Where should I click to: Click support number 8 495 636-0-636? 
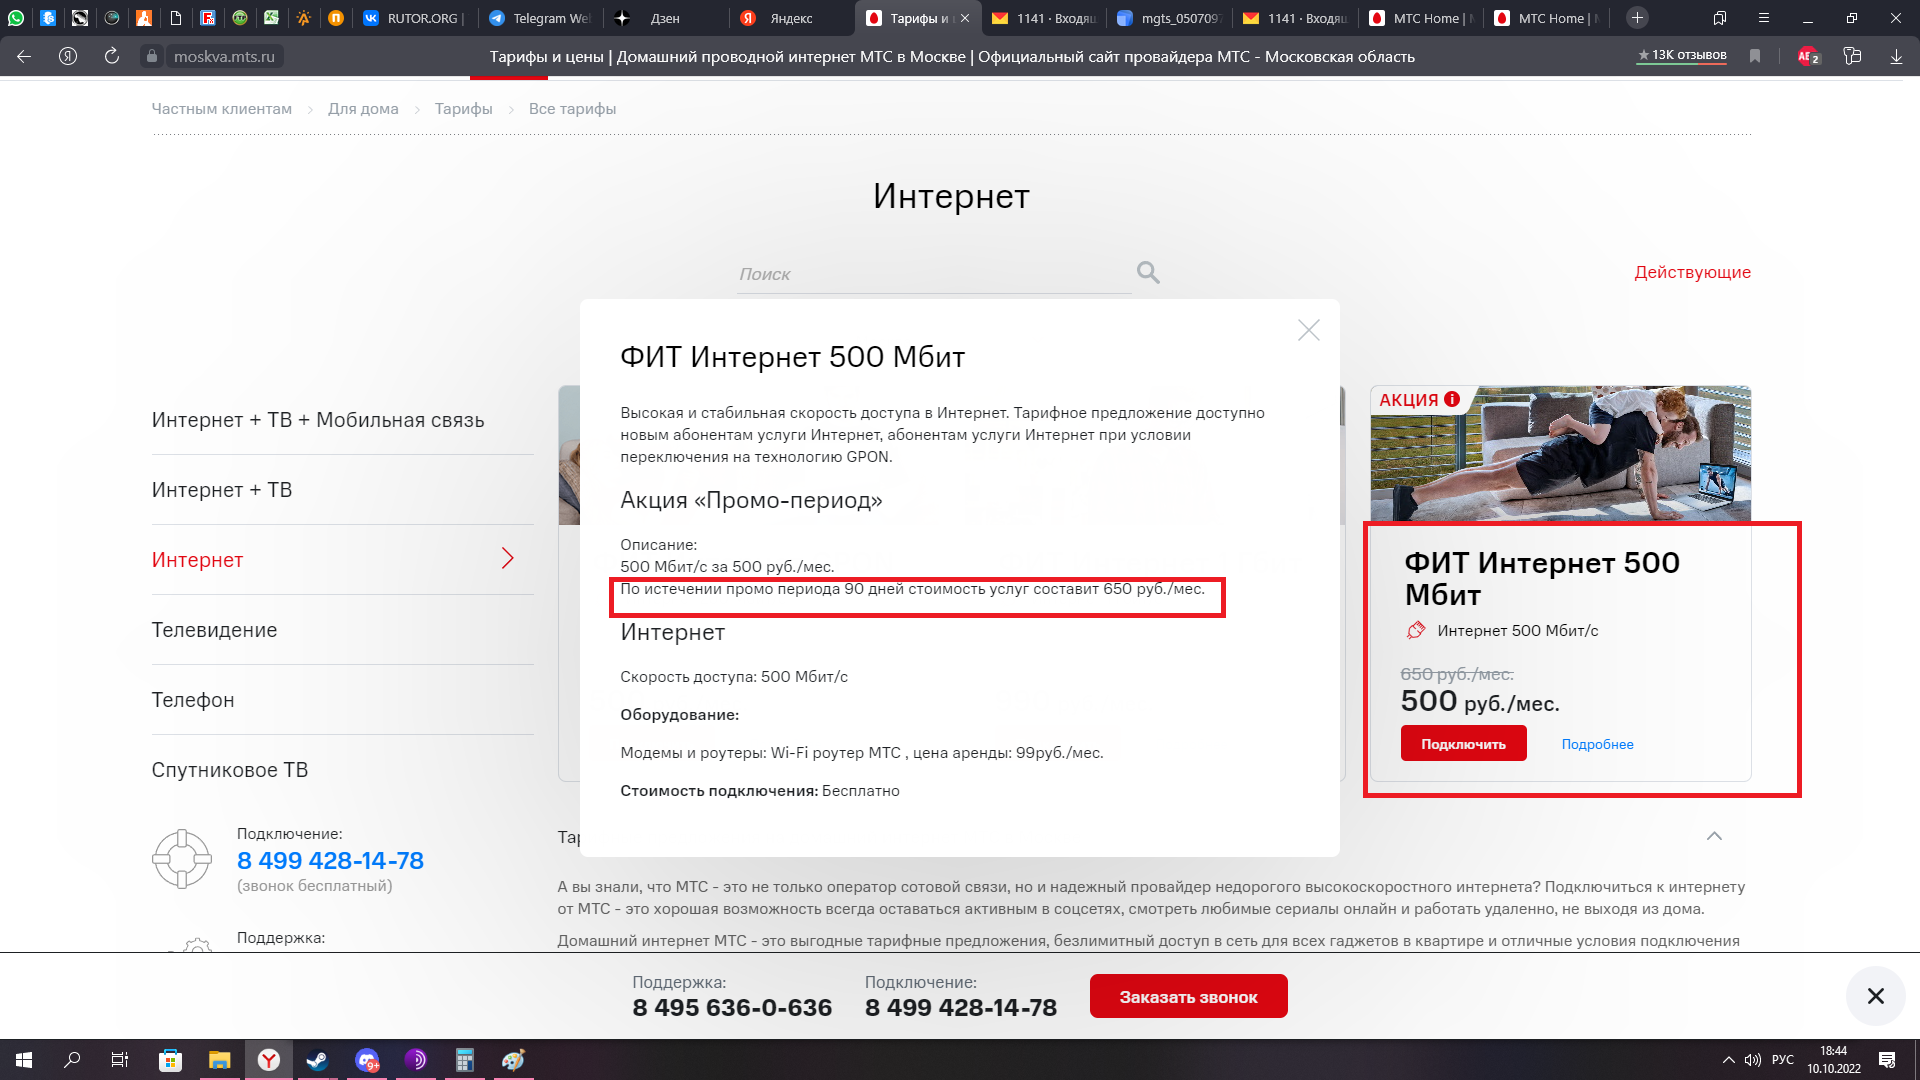click(x=732, y=1007)
